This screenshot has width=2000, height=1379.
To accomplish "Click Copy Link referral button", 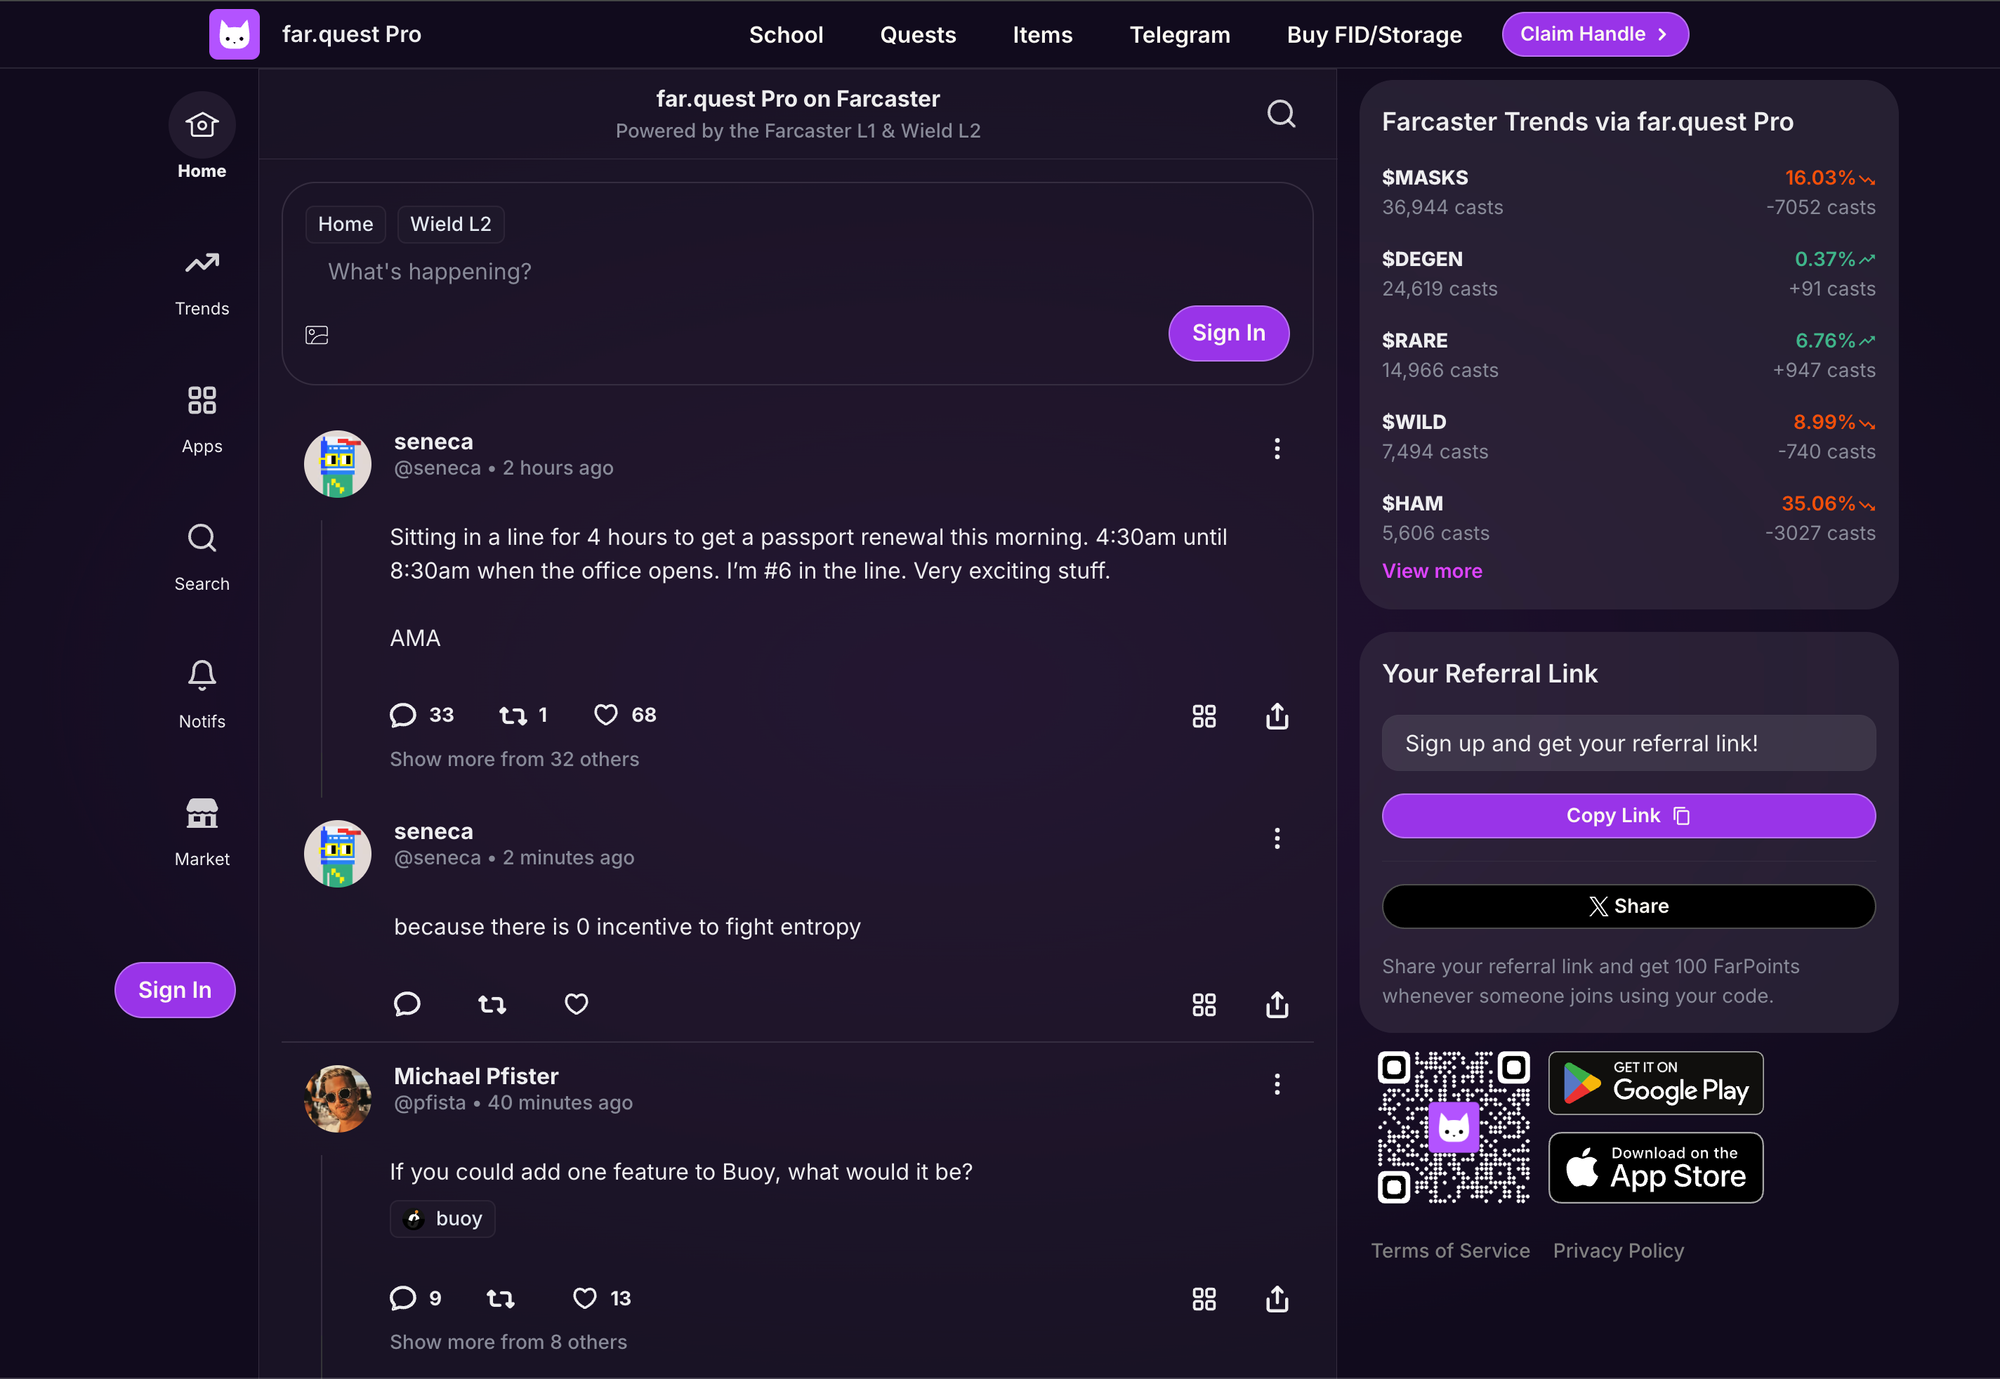I will point(1628,813).
